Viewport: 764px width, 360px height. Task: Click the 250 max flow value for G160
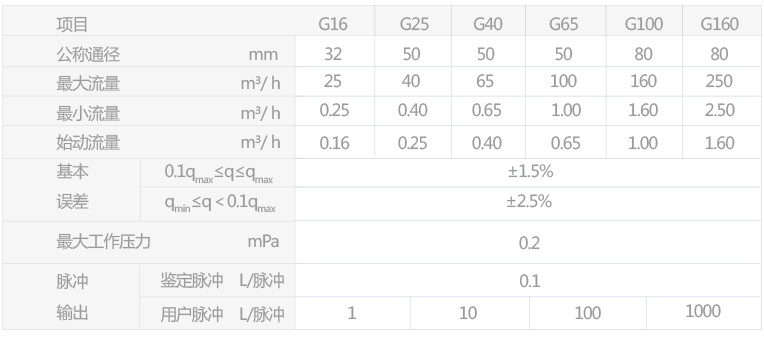[719, 81]
